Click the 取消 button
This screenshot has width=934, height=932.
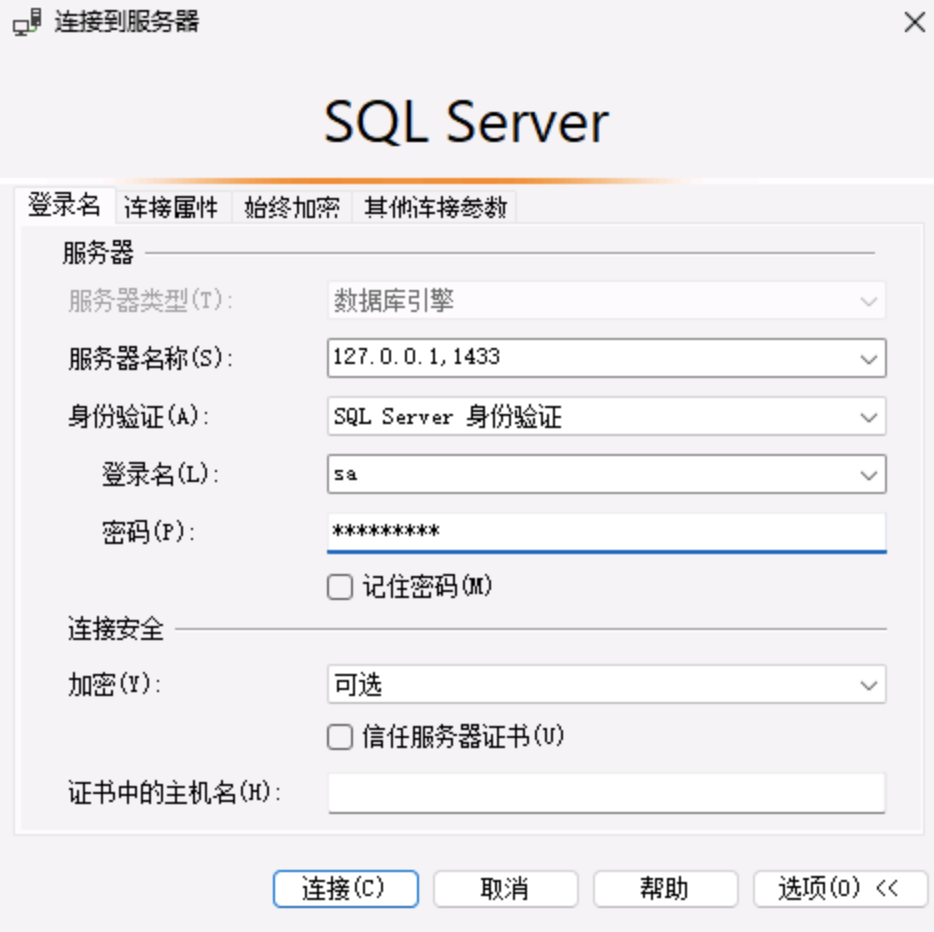[505, 889]
